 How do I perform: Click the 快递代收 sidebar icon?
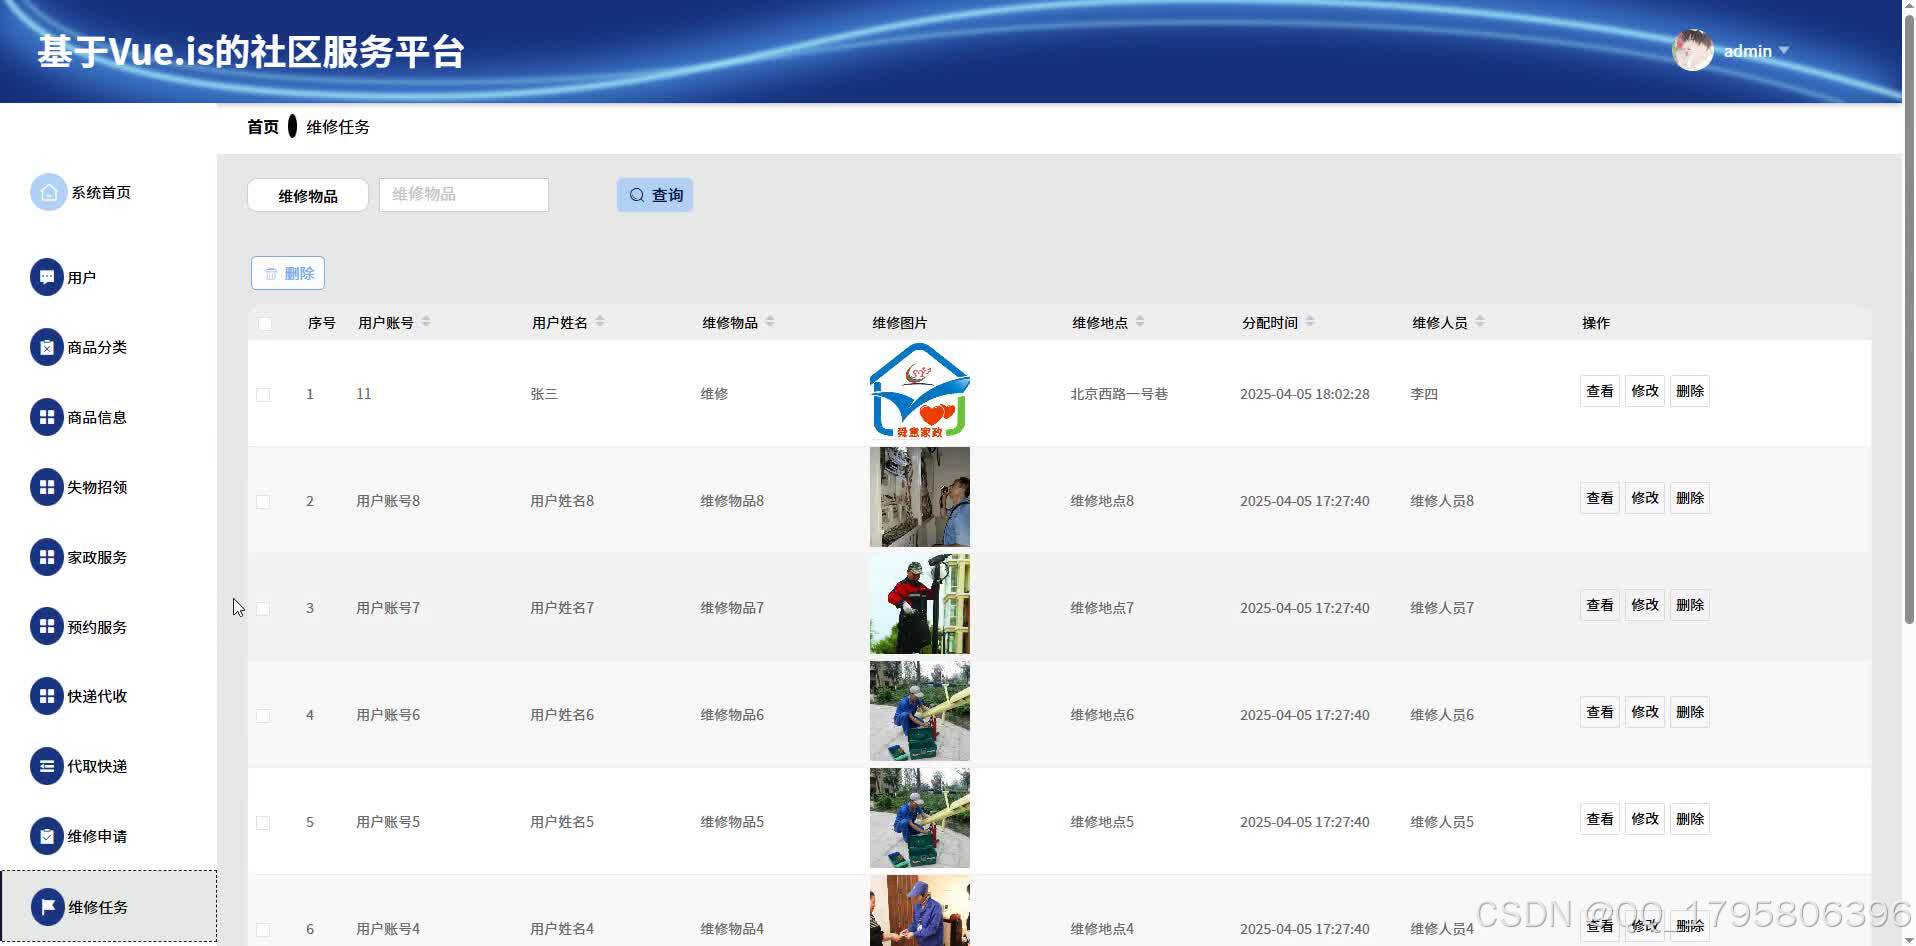[x=47, y=696]
